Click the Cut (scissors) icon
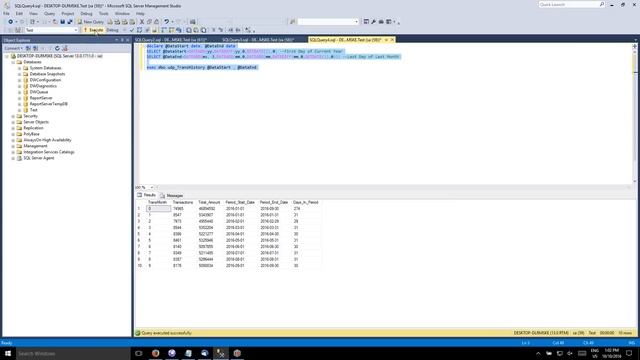The width and height of the screenshot is (640, 360). (142, 22)
